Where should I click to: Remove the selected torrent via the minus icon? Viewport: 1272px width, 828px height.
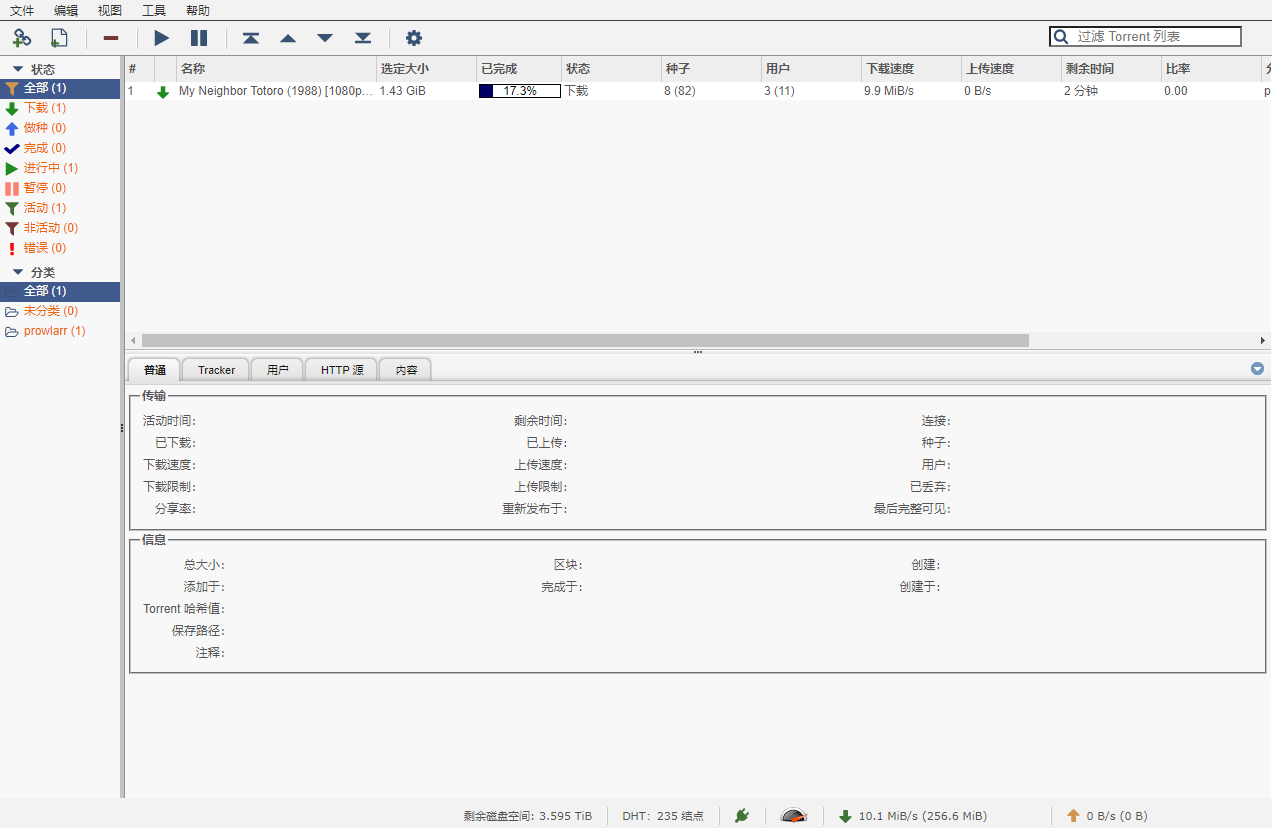111,38
